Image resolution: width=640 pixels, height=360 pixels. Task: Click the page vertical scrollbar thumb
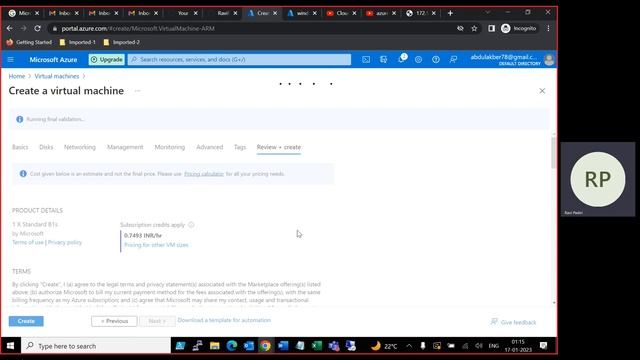[553, 153]
